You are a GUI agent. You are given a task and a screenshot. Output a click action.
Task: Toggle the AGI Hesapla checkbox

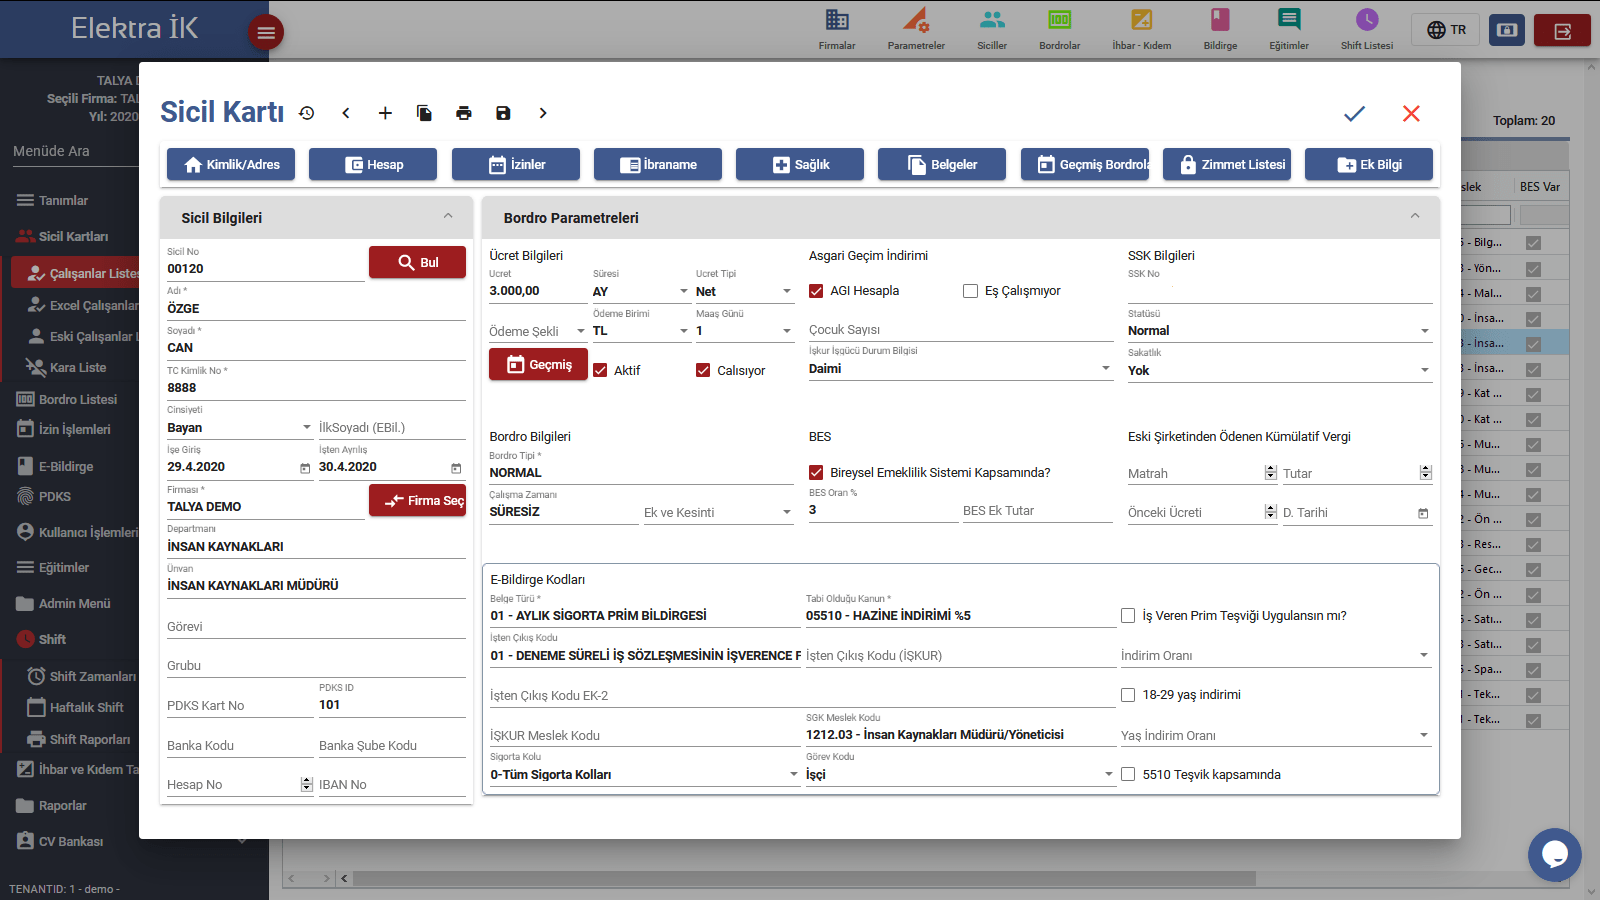pyautogui.click(x=816, y=291)
